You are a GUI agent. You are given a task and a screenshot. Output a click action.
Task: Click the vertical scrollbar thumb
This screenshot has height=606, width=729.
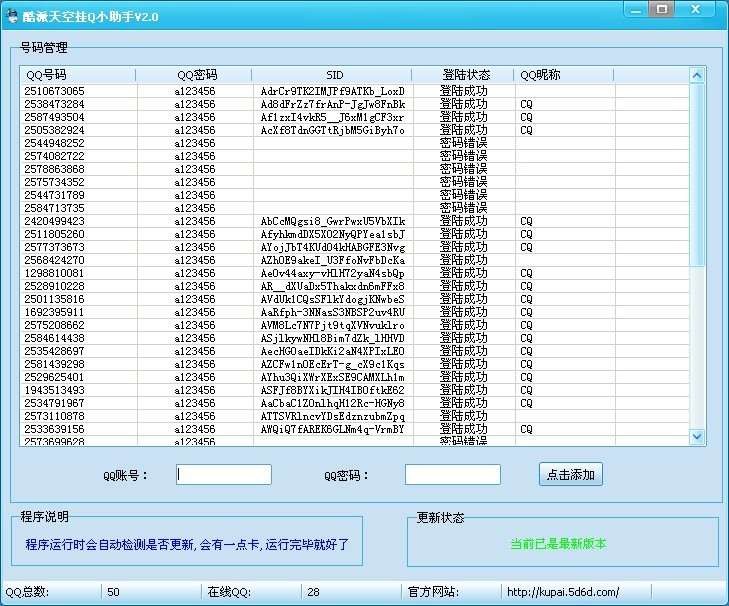point(696,174)
